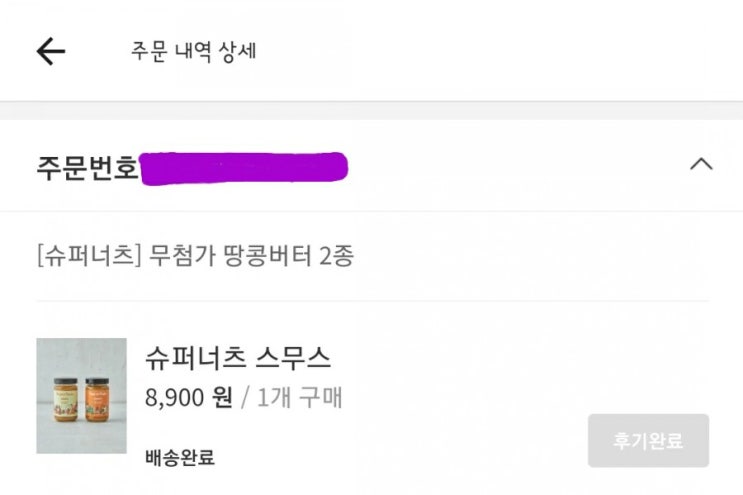
Task: Tap the orange-labeled right jar in the image
Action: (x=97, y=399)
